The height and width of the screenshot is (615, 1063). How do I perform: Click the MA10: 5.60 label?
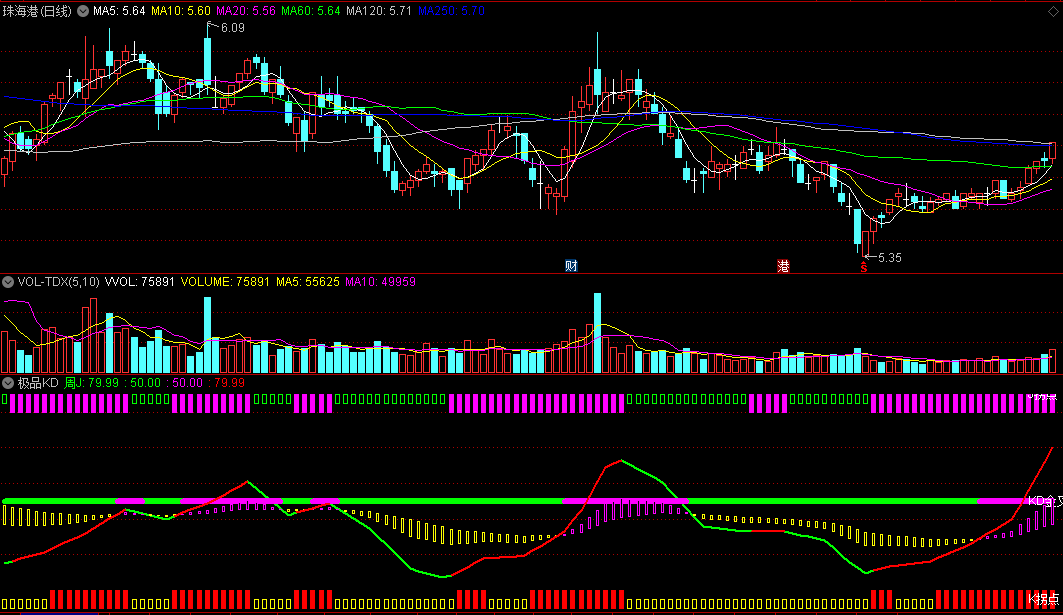[x=180, y=11]
